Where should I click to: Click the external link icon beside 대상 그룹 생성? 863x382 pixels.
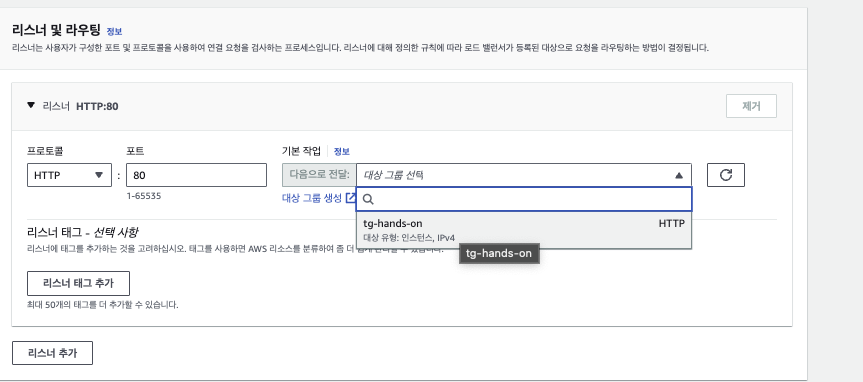350,198
